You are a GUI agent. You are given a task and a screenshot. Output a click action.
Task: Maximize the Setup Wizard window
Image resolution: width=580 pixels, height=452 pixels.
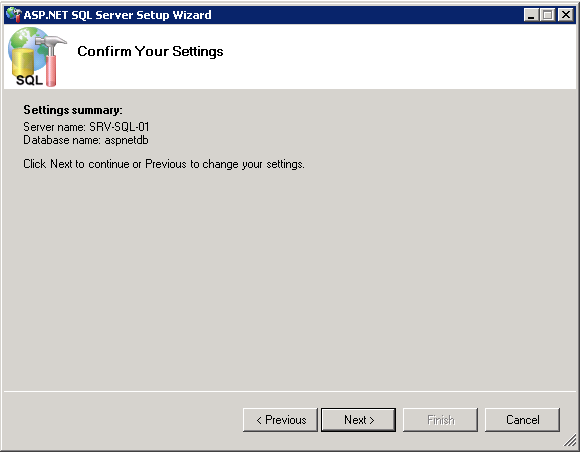tap(547, 15)
